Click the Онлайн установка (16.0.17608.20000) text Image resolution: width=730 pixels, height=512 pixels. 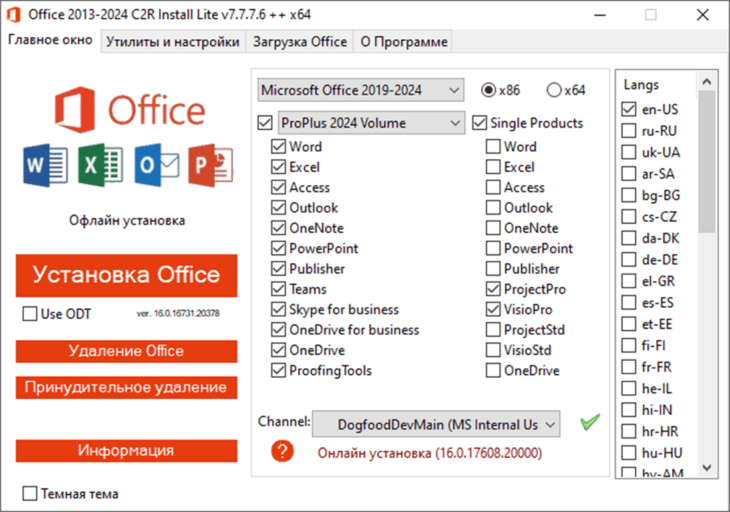(430, 453)
